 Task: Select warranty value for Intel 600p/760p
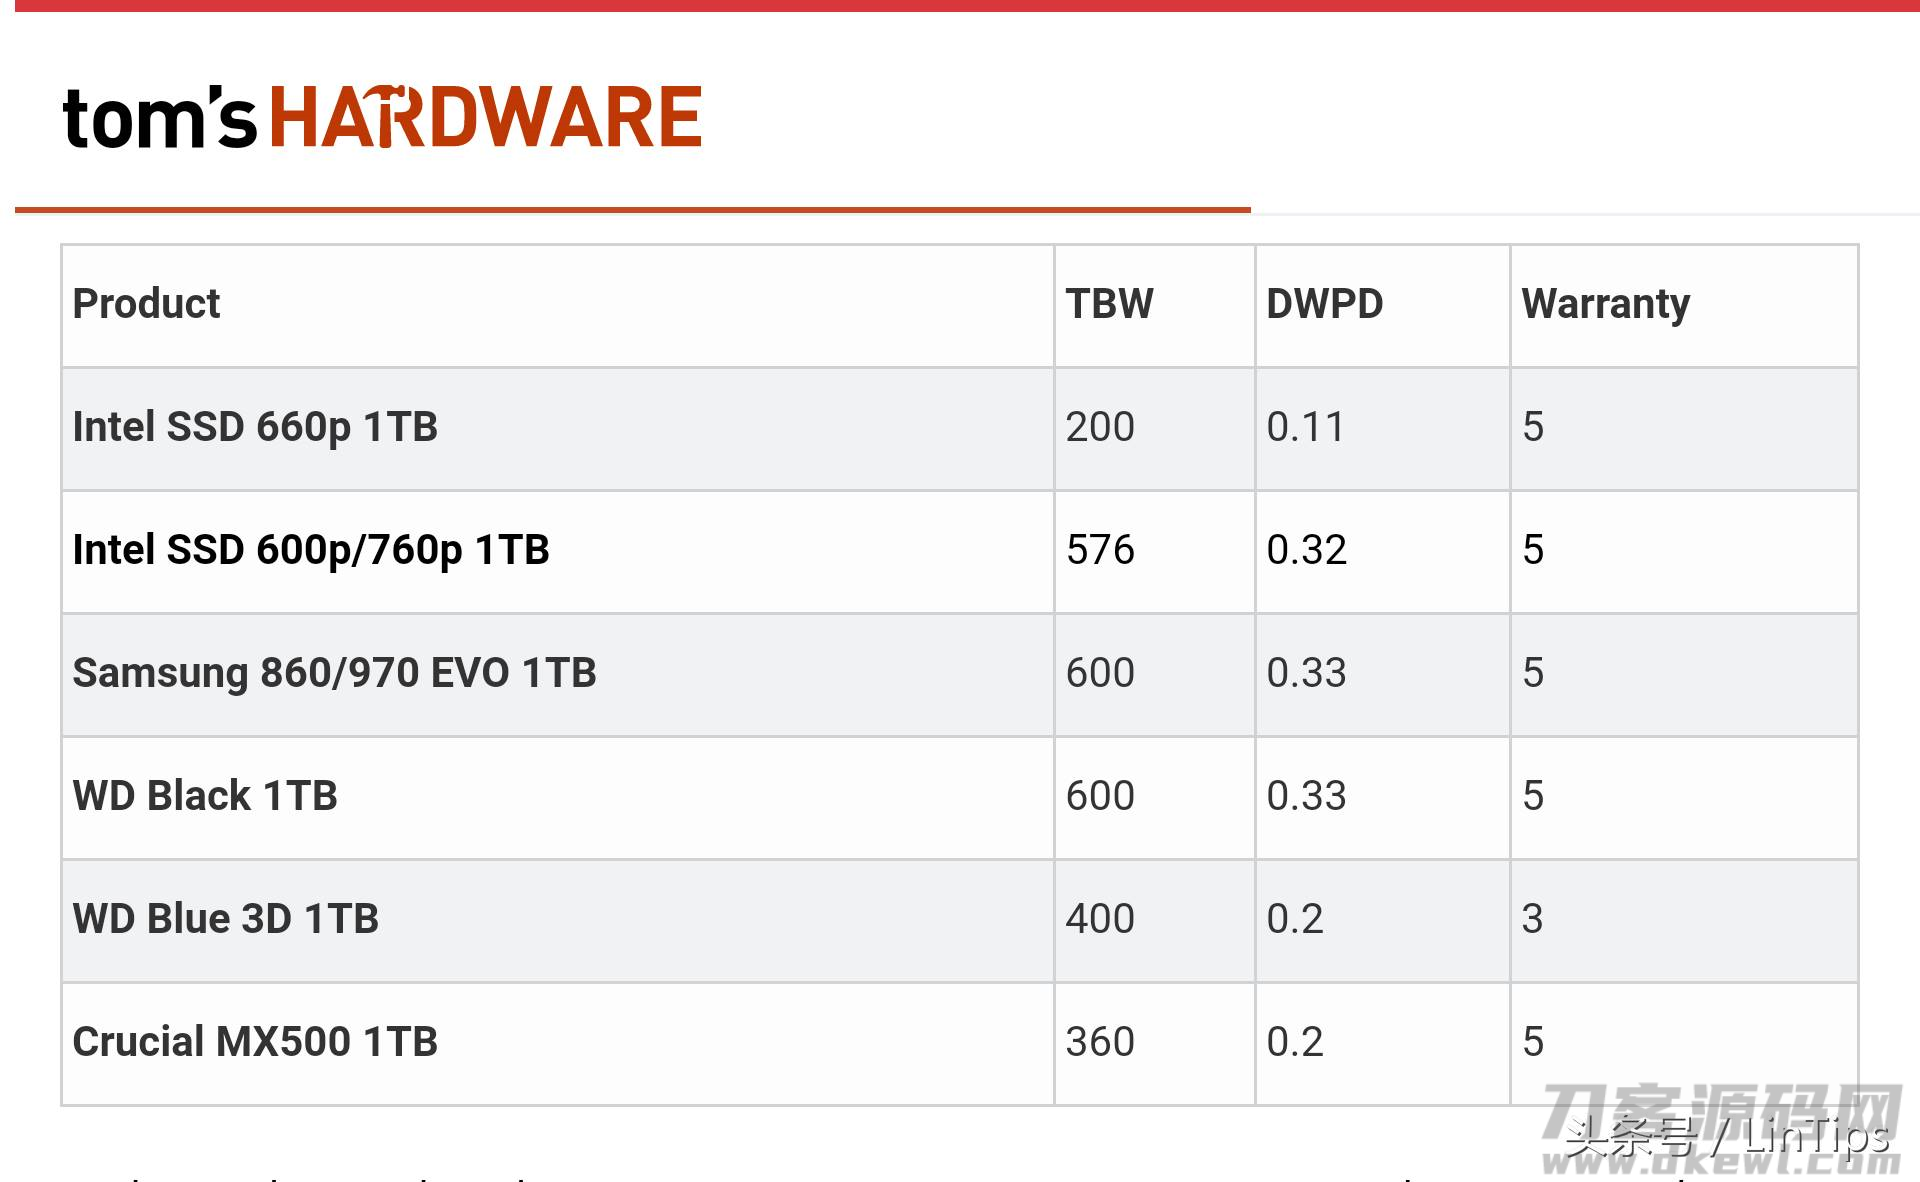tap(1533, 550)
